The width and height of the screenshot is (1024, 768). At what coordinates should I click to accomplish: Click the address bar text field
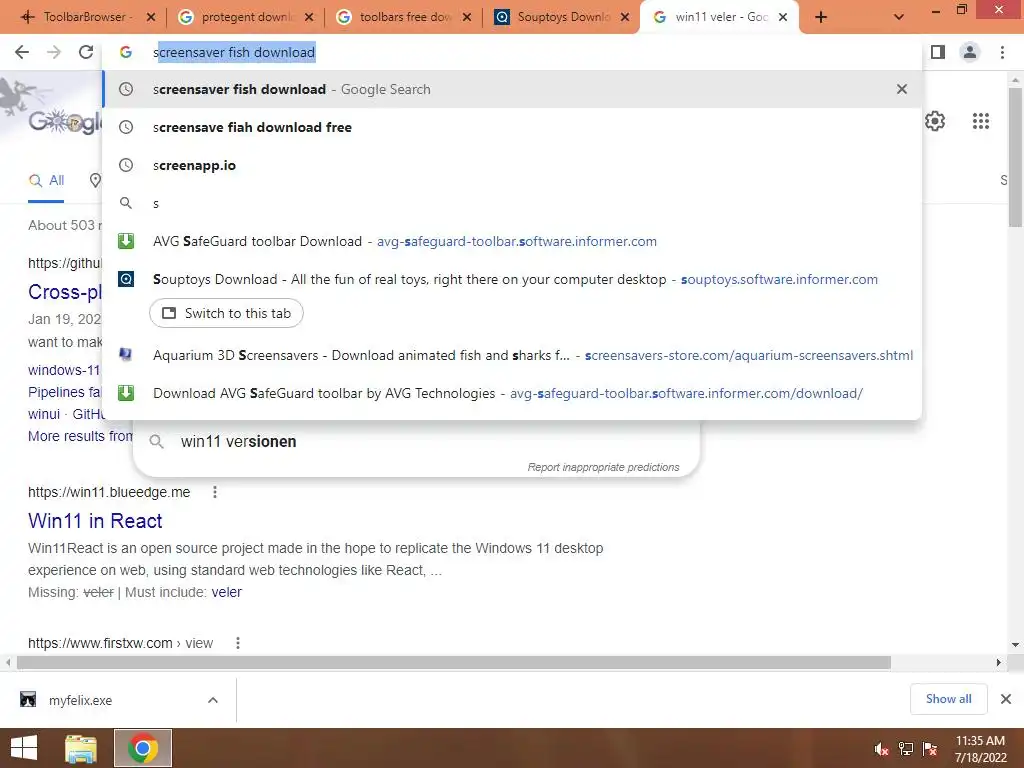[x=513, y=52]
